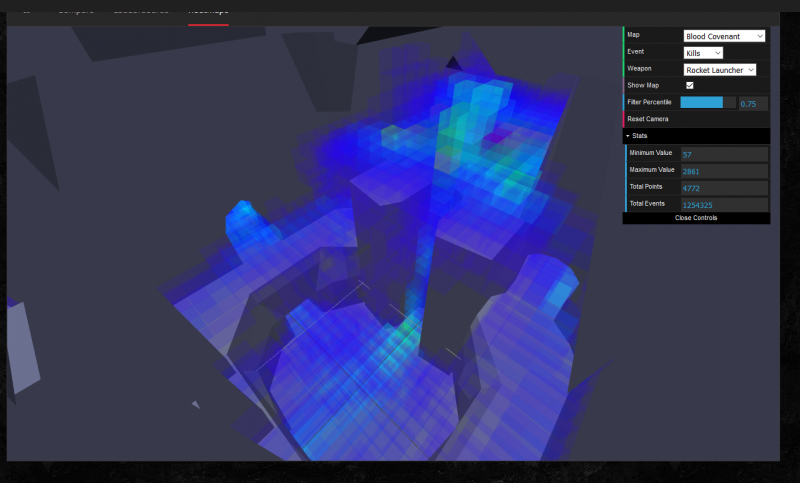Open the Map dropdown showing Blood Covenant
This screenshot has width=800, height=483.
(724, 36)
